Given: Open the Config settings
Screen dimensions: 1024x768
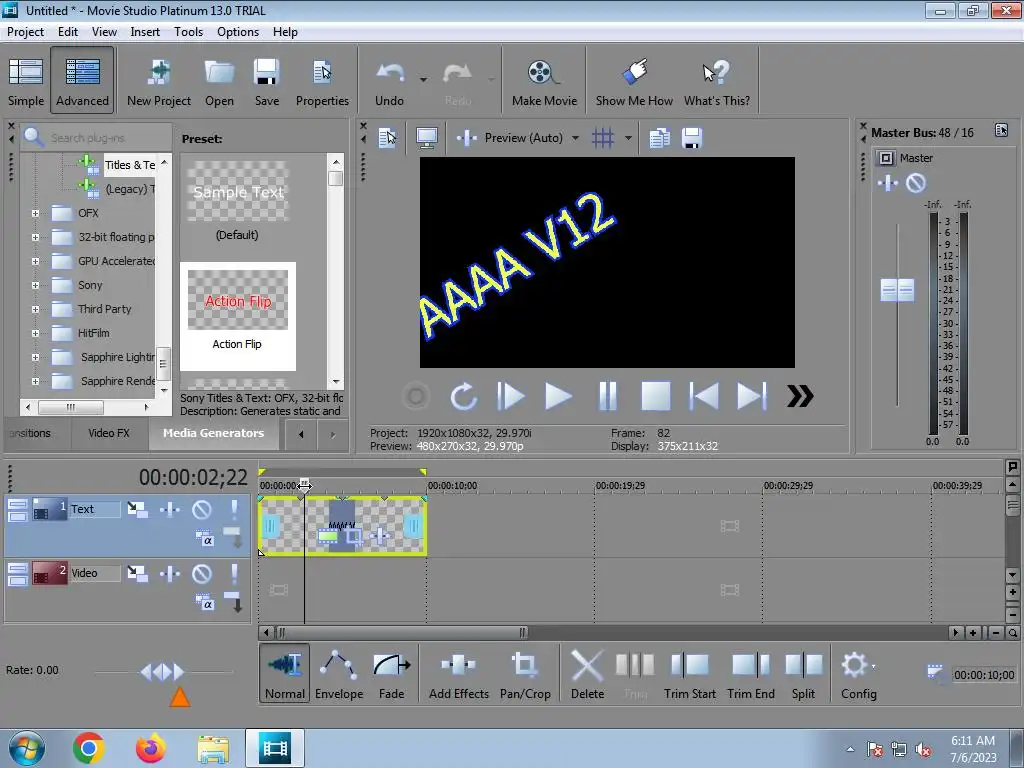Looking at the screenshot, I should [858, 673].
